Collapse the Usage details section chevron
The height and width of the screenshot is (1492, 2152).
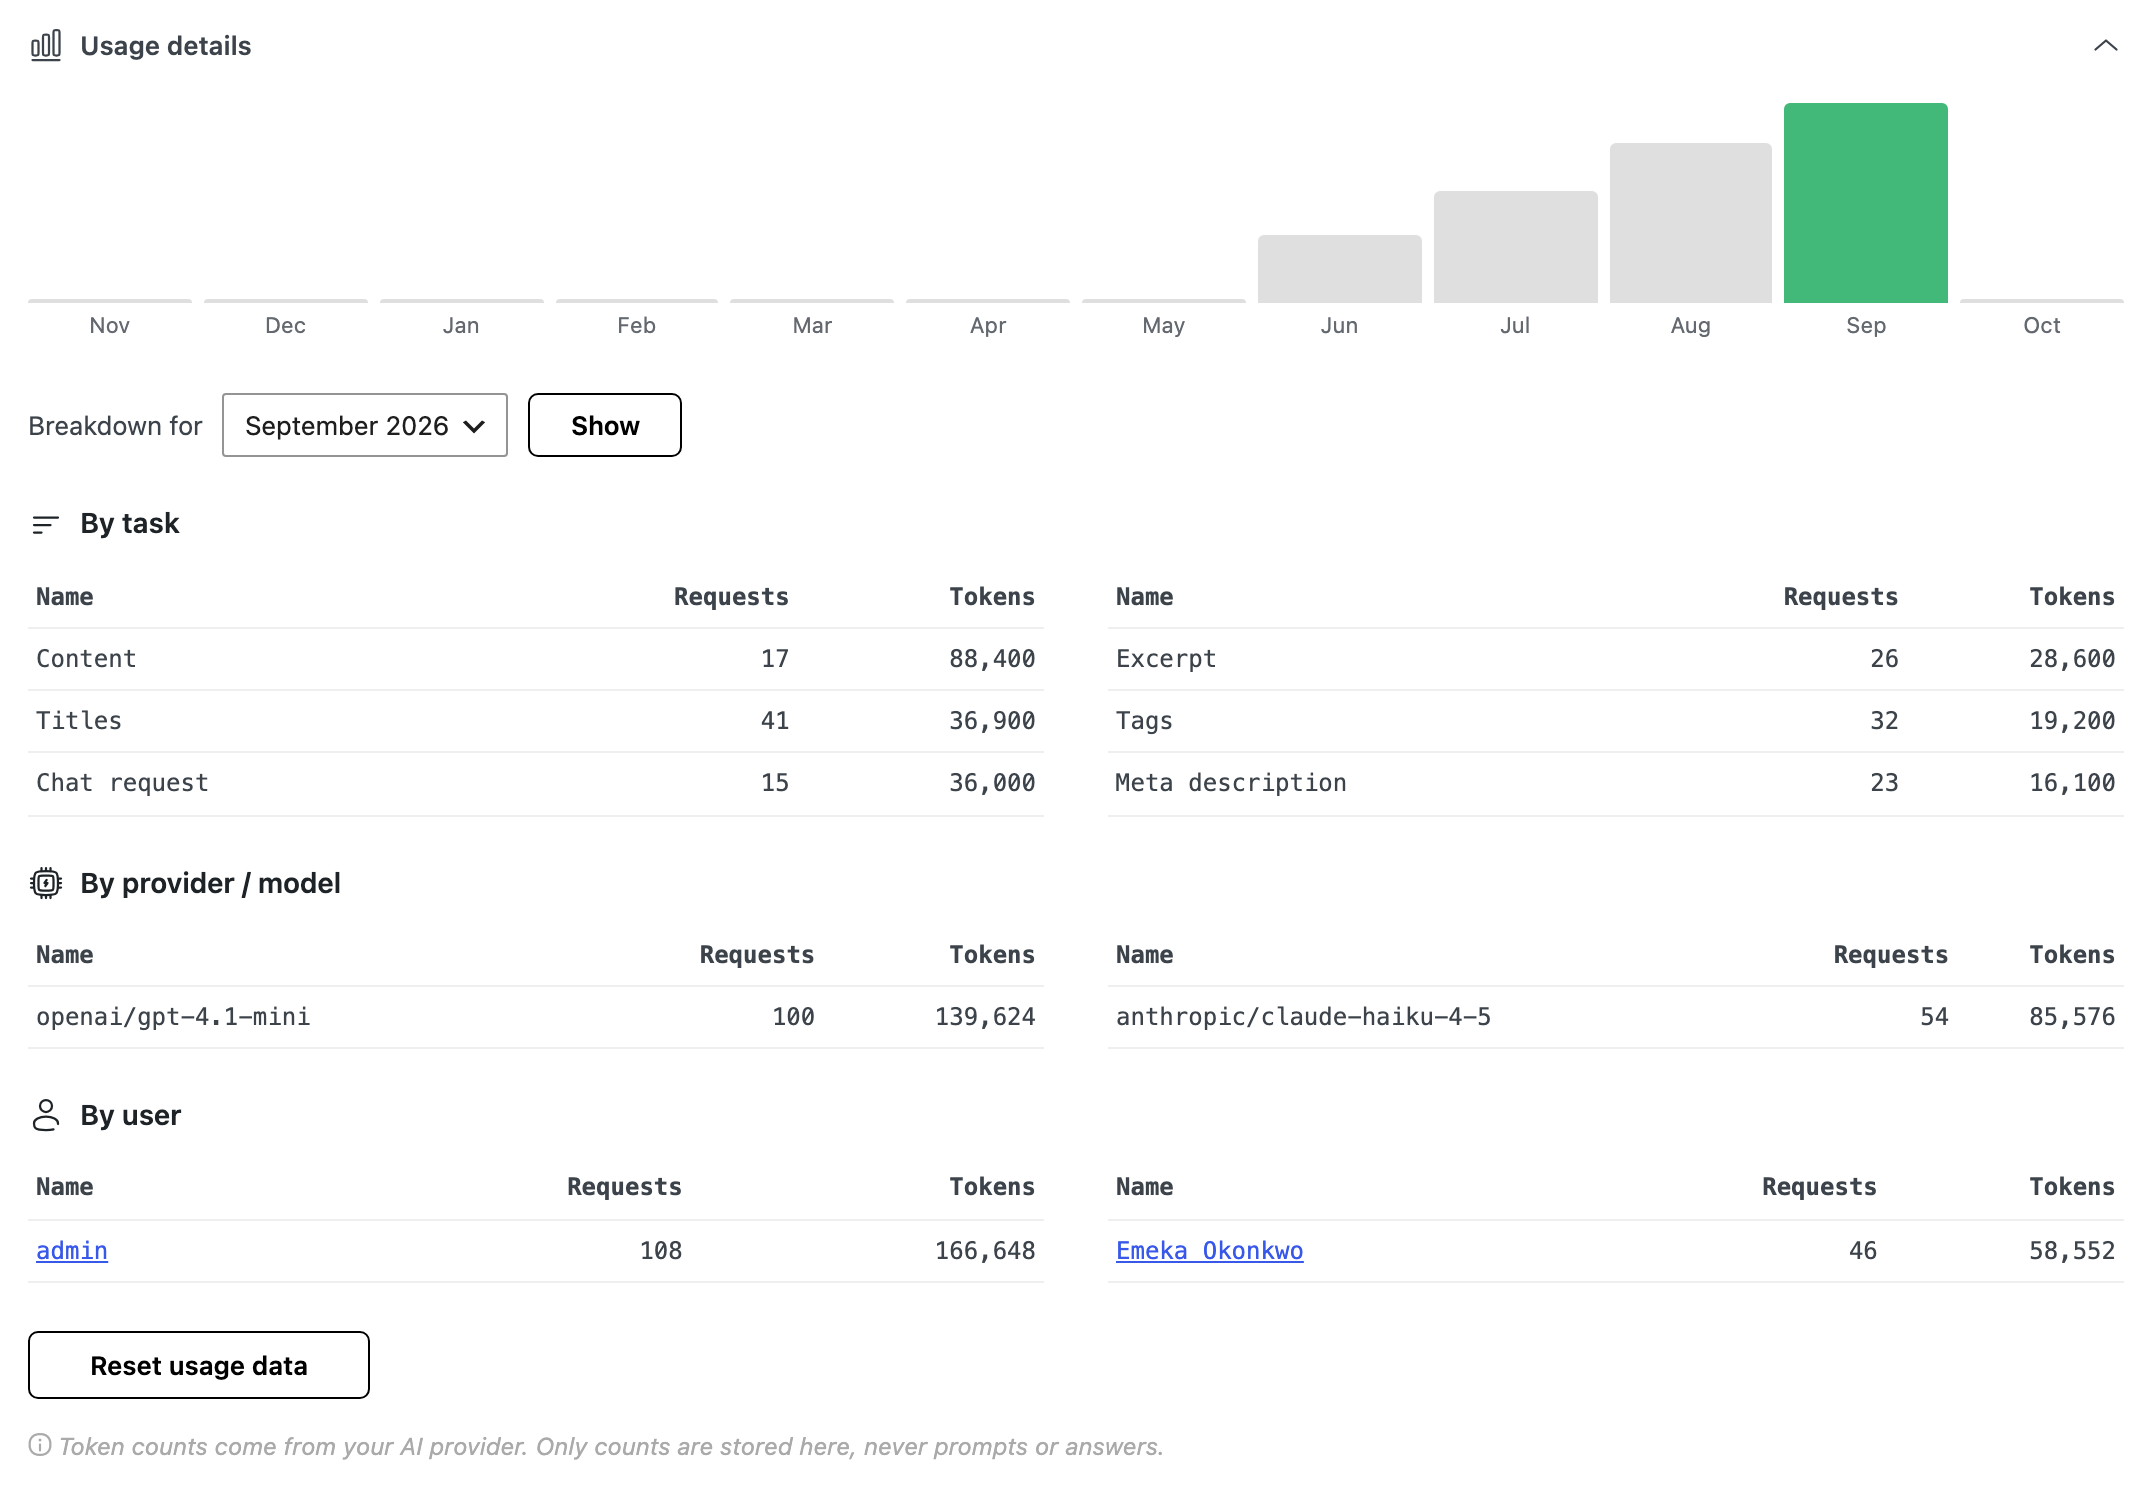coord(2105,46)
